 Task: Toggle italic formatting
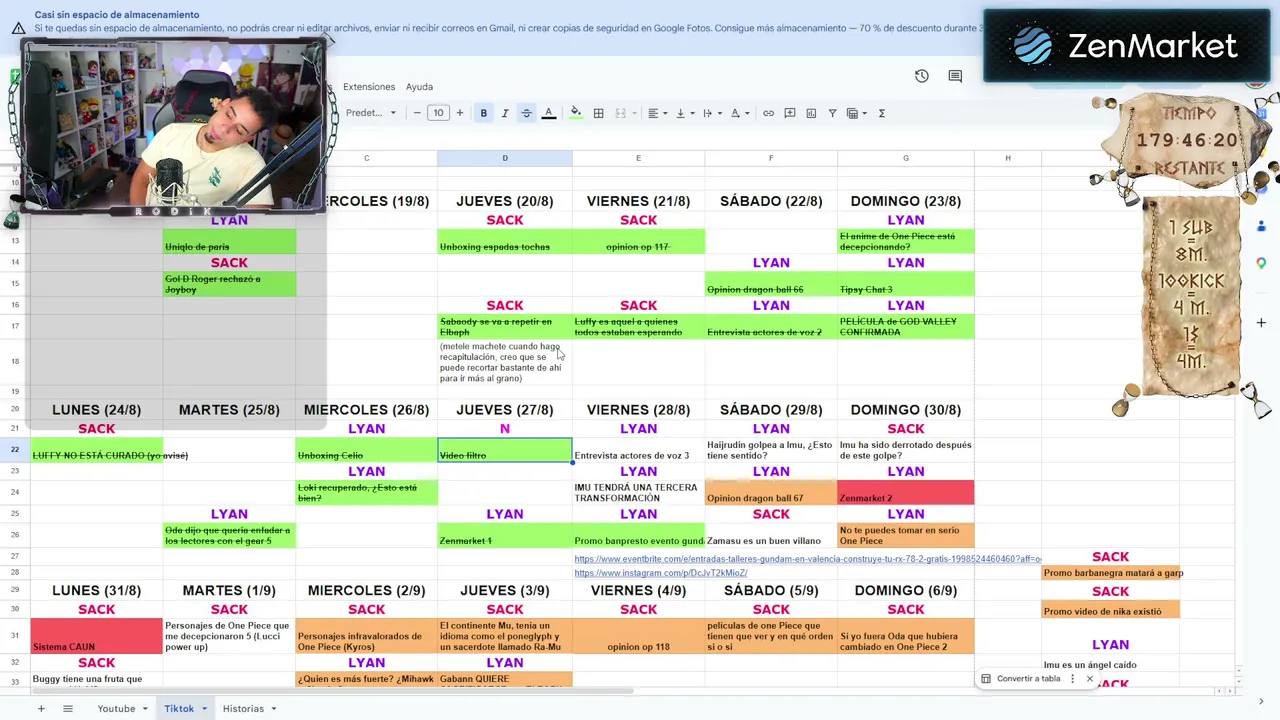[x=505, y=113]
